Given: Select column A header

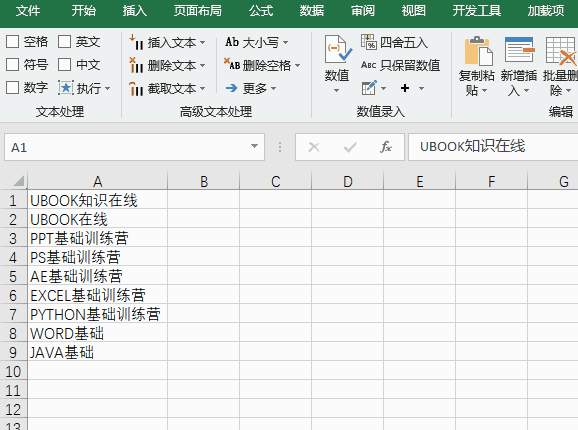Looking at the screenshot, I should point(97,181).
